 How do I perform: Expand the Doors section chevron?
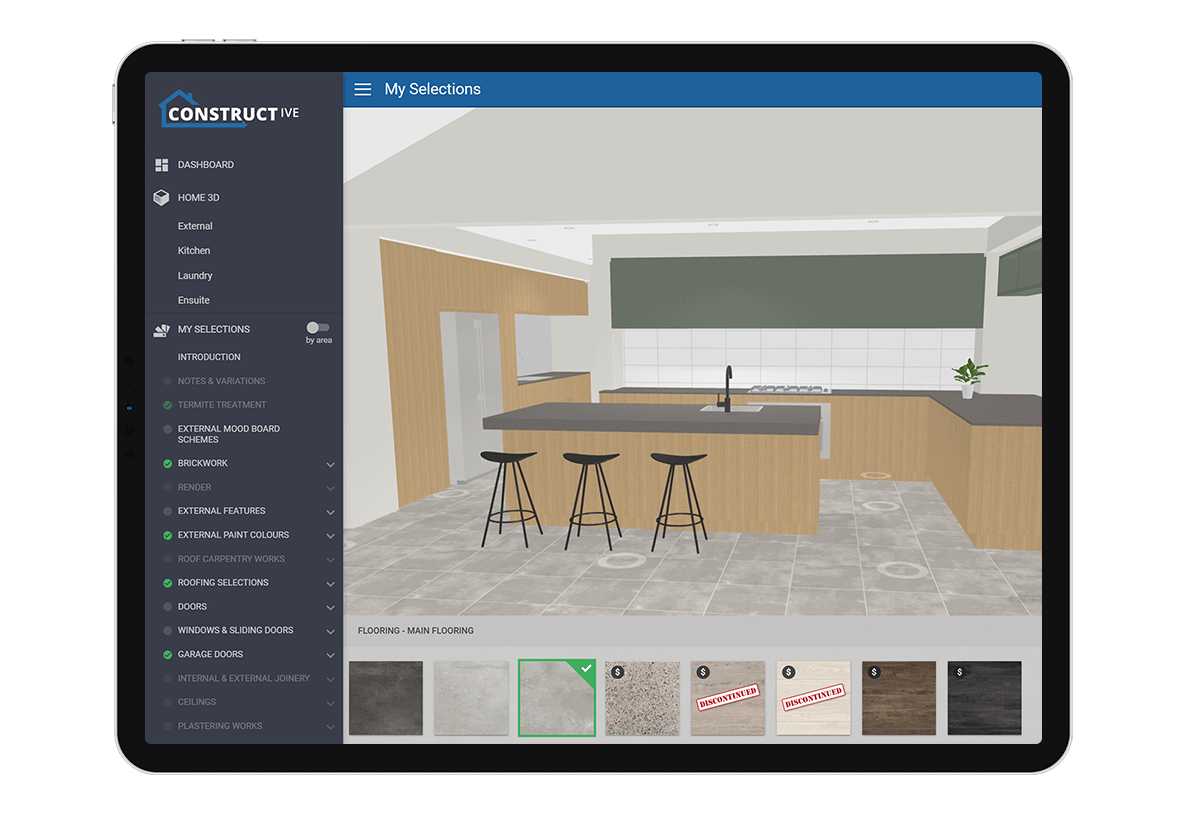tap(330, 607)
